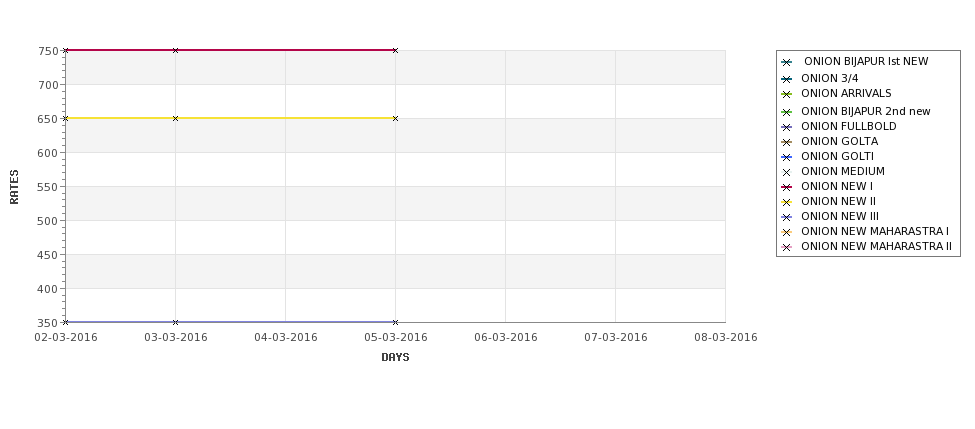Click the ONION 3/4 legend marker

click(x=786, y=79)
